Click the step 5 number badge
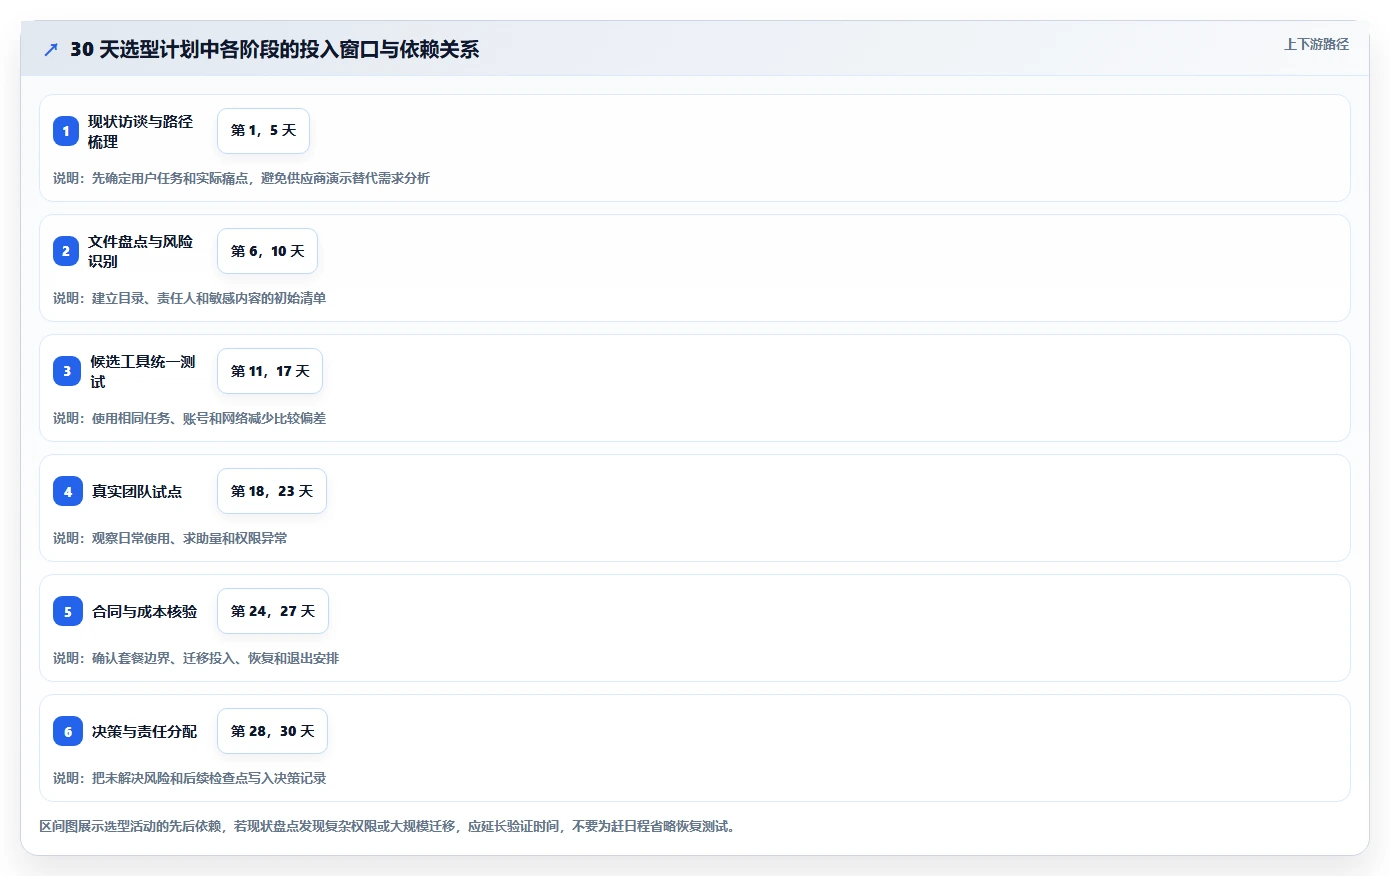 68,611
